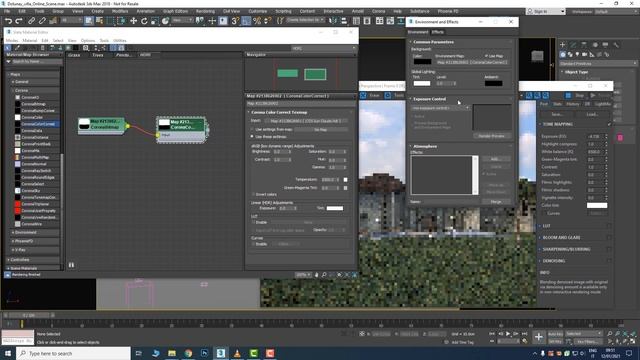Screen dimensions: 640x360
Task: Click the Redo arrow in main toolbar
Action: [19, 21]
